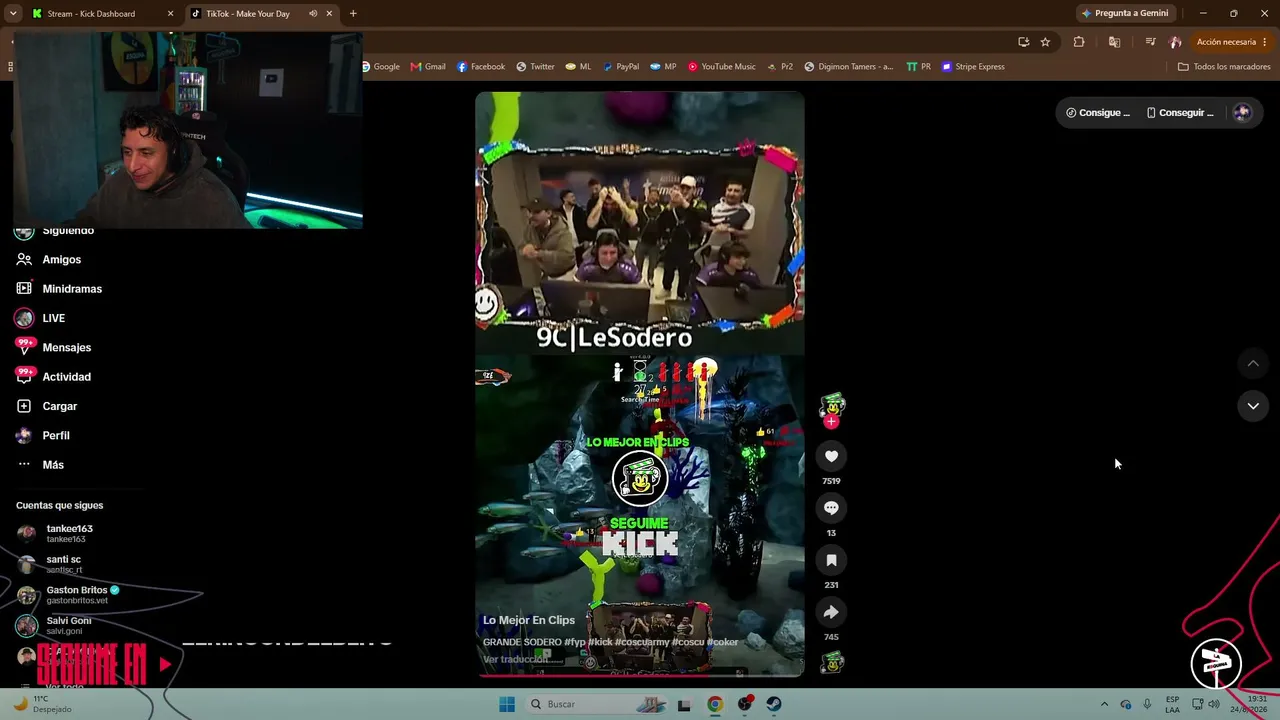Open the spinning sound disc of the video
The image size is (1280, 720).
coord(831,662)
